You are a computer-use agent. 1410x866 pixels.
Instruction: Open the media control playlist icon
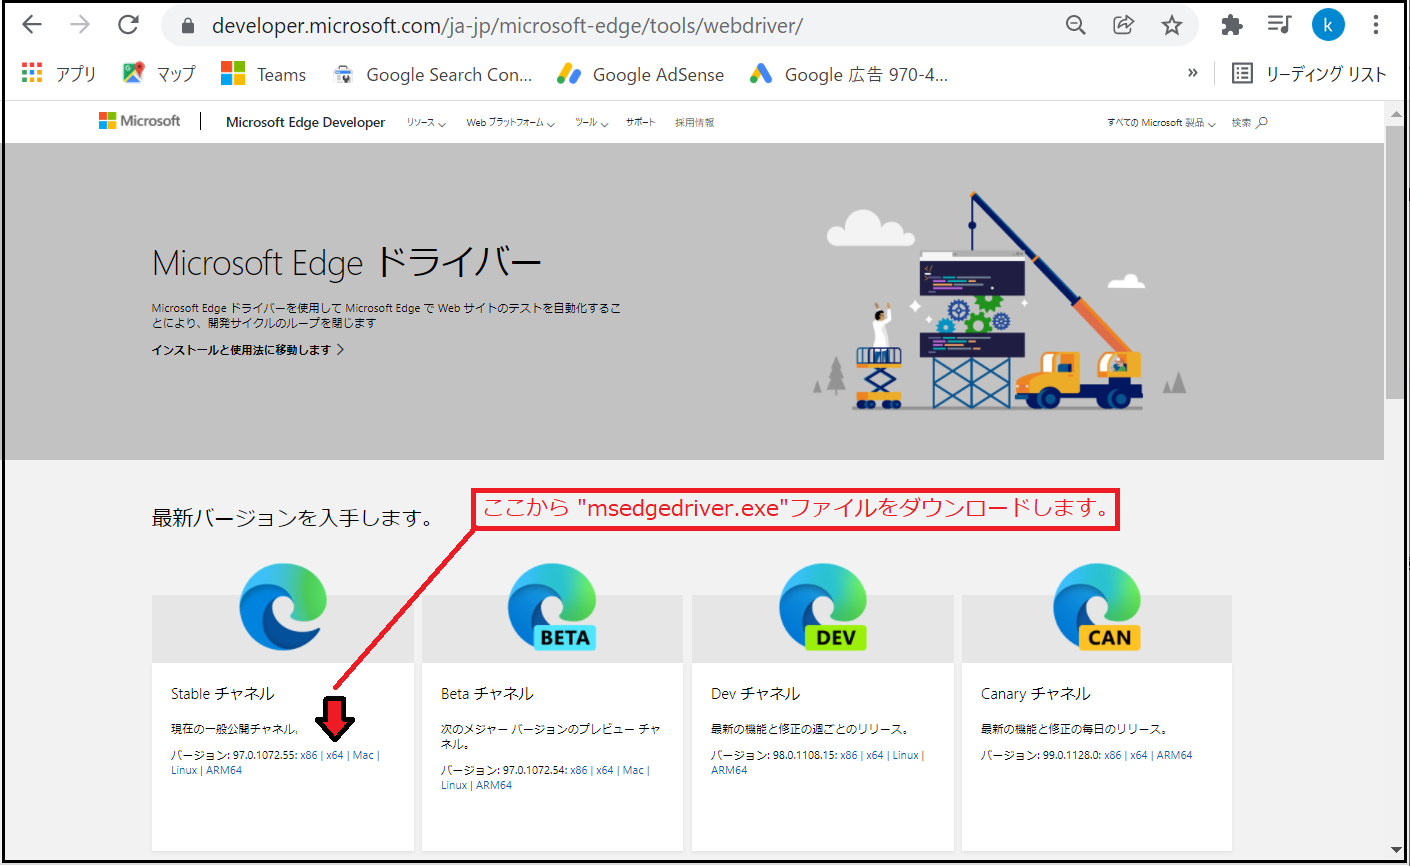point(1279,25)
